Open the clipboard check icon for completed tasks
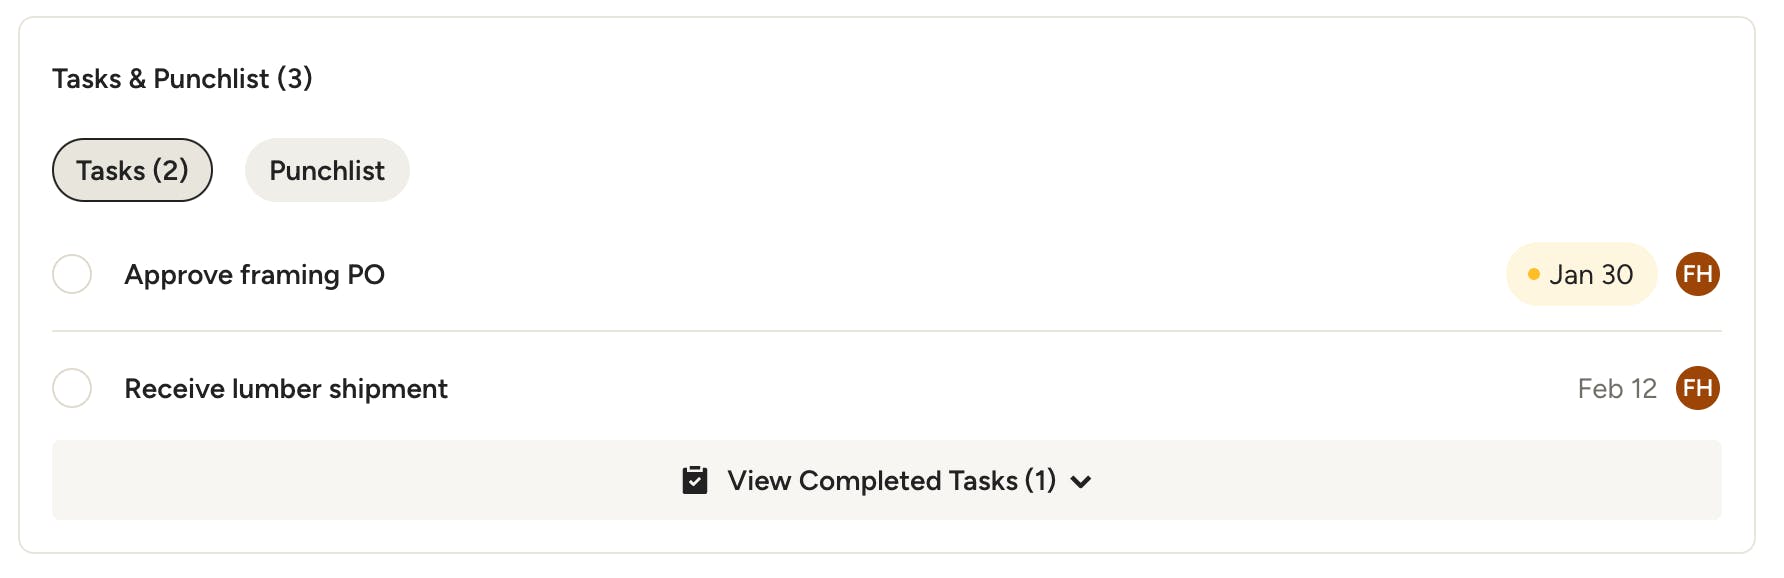 pos(695,481)
